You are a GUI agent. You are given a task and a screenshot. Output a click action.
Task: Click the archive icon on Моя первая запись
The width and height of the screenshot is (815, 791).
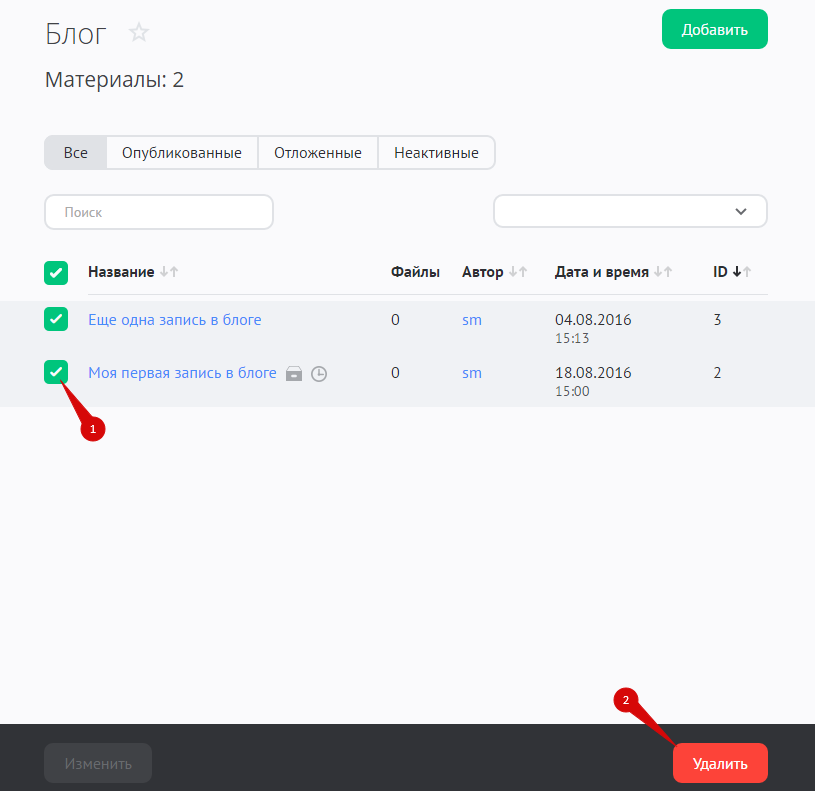[294, 374]
